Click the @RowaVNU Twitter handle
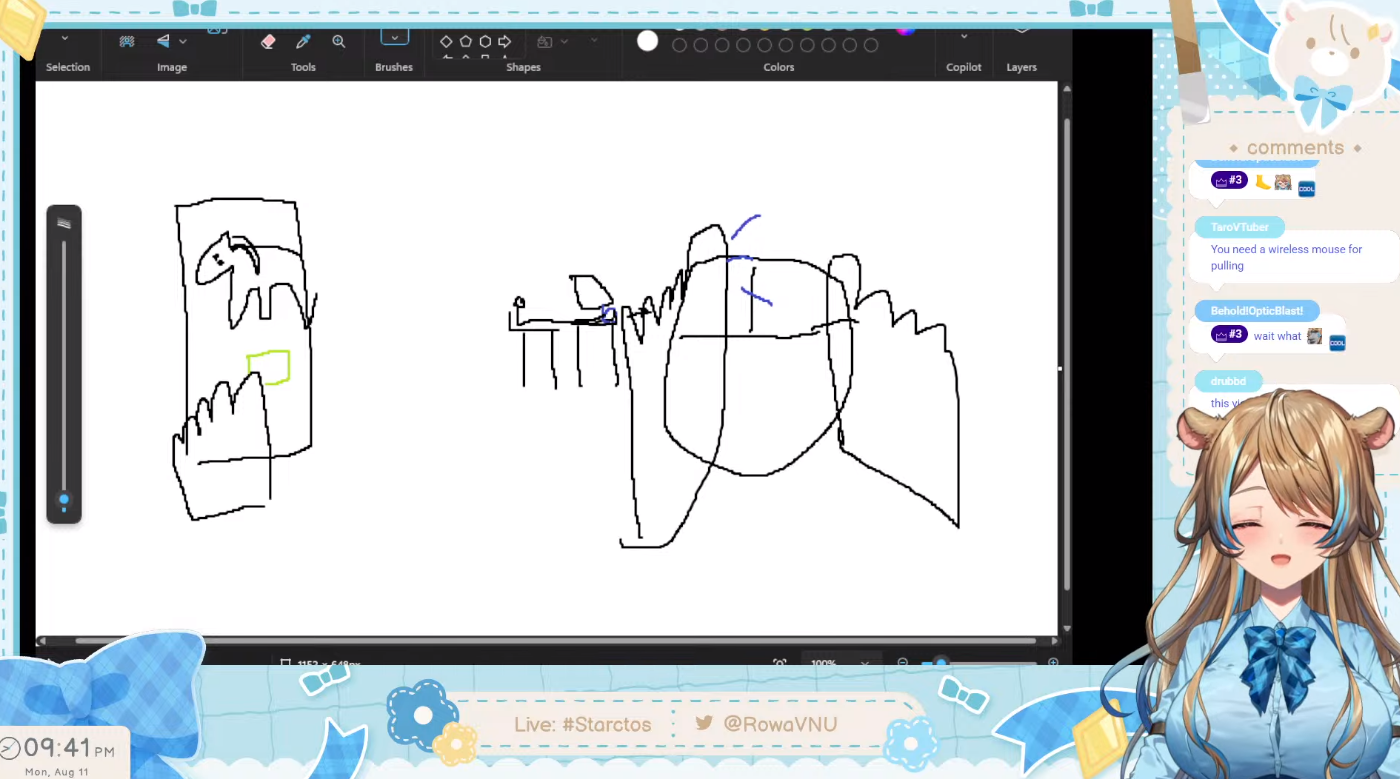 point(780,724)
